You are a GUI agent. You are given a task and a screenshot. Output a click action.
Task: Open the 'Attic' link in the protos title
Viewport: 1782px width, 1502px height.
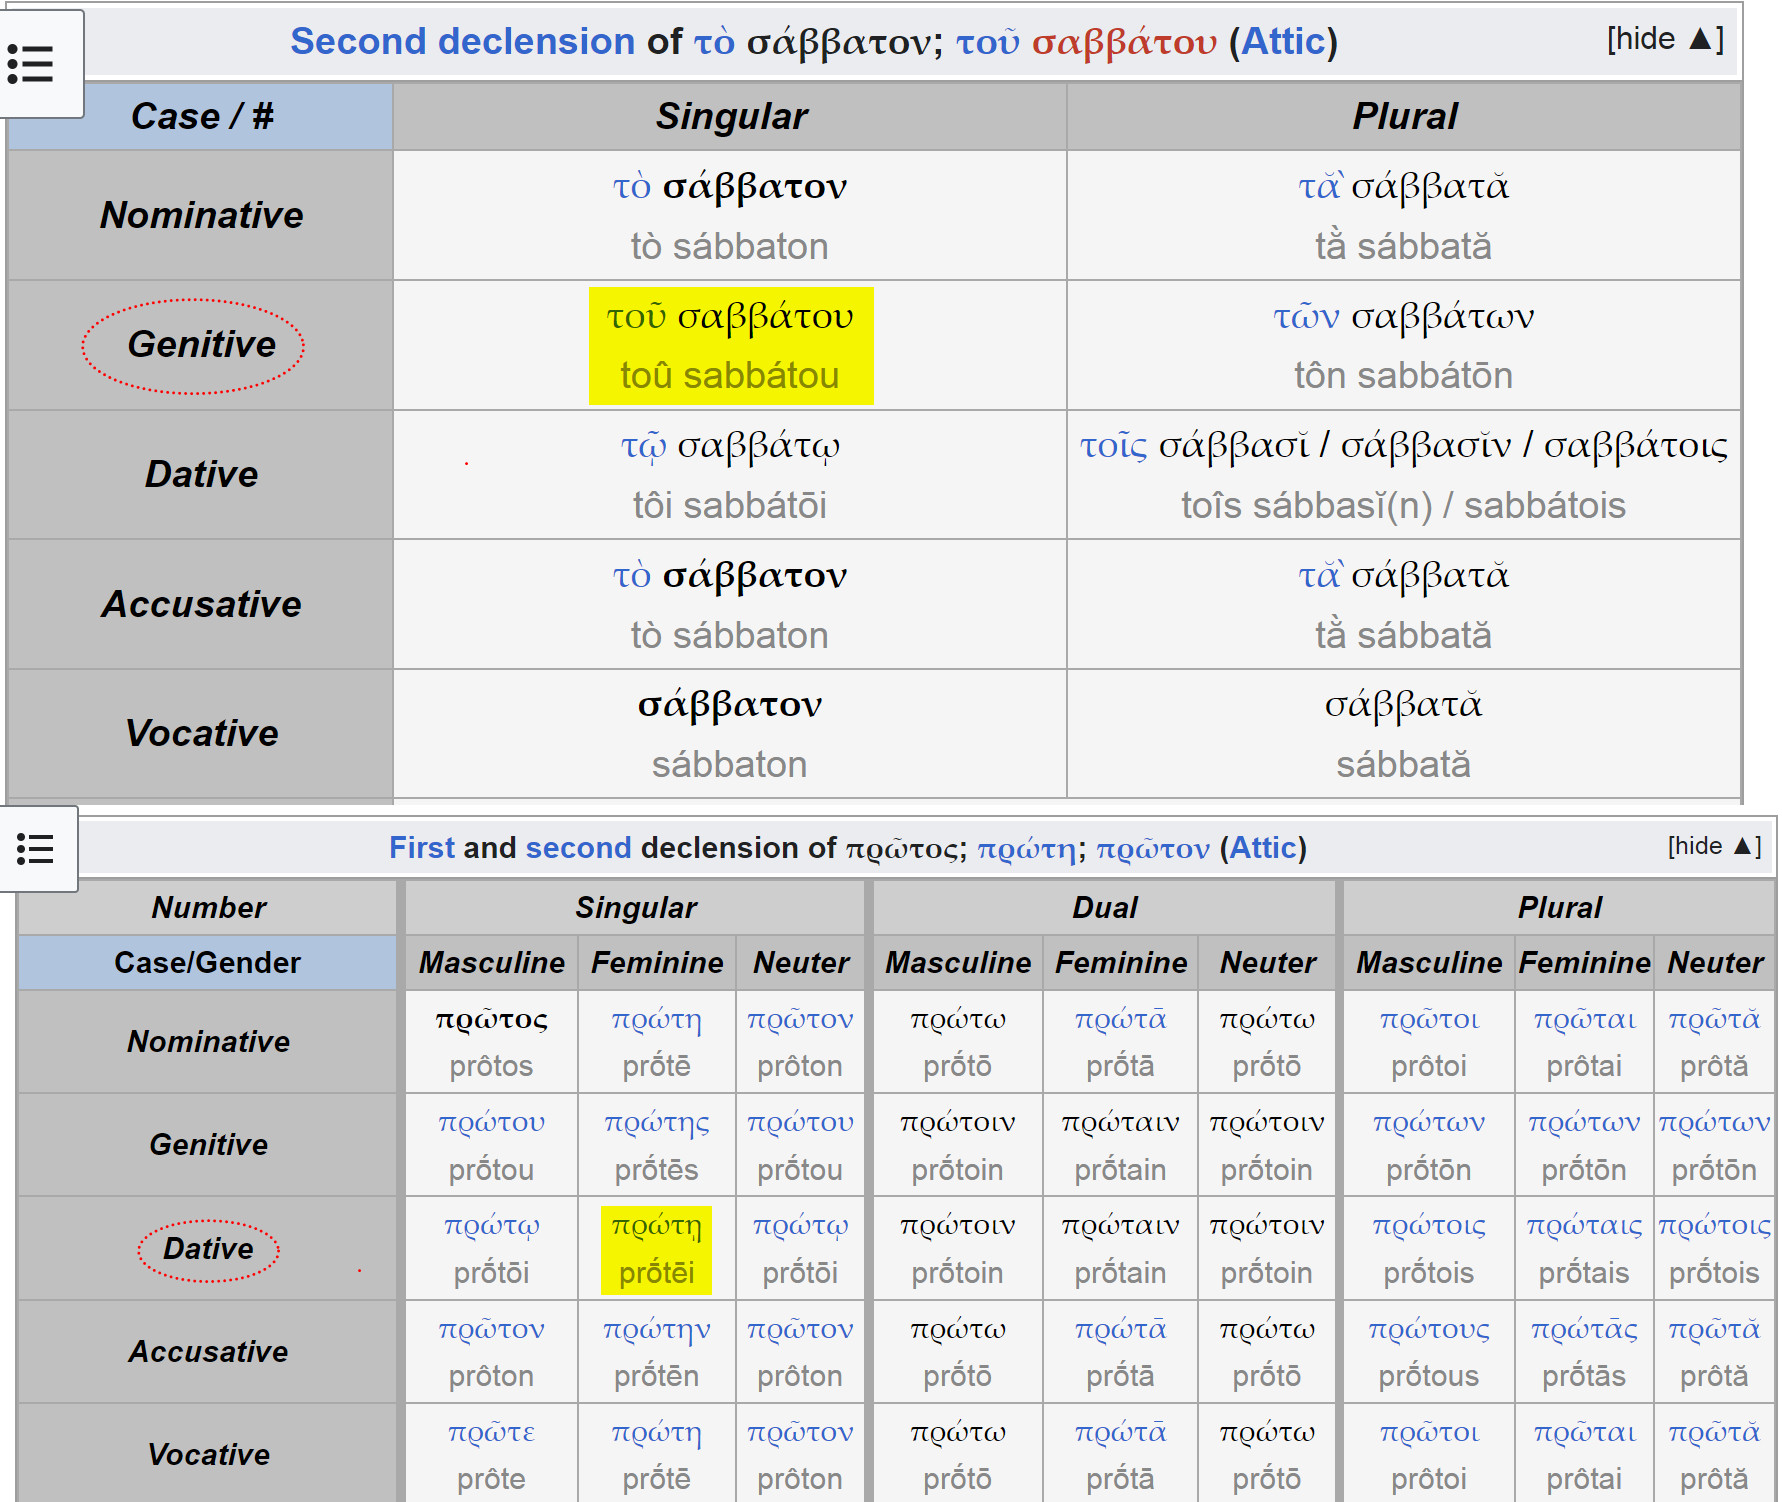[1262, 848]
